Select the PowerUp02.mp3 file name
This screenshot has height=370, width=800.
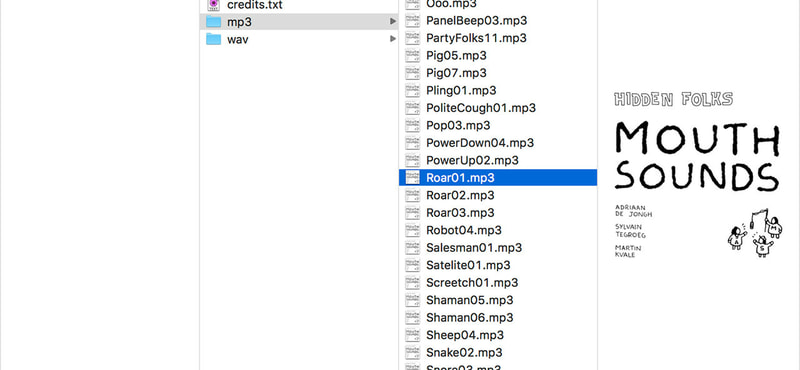coord(472,160)
